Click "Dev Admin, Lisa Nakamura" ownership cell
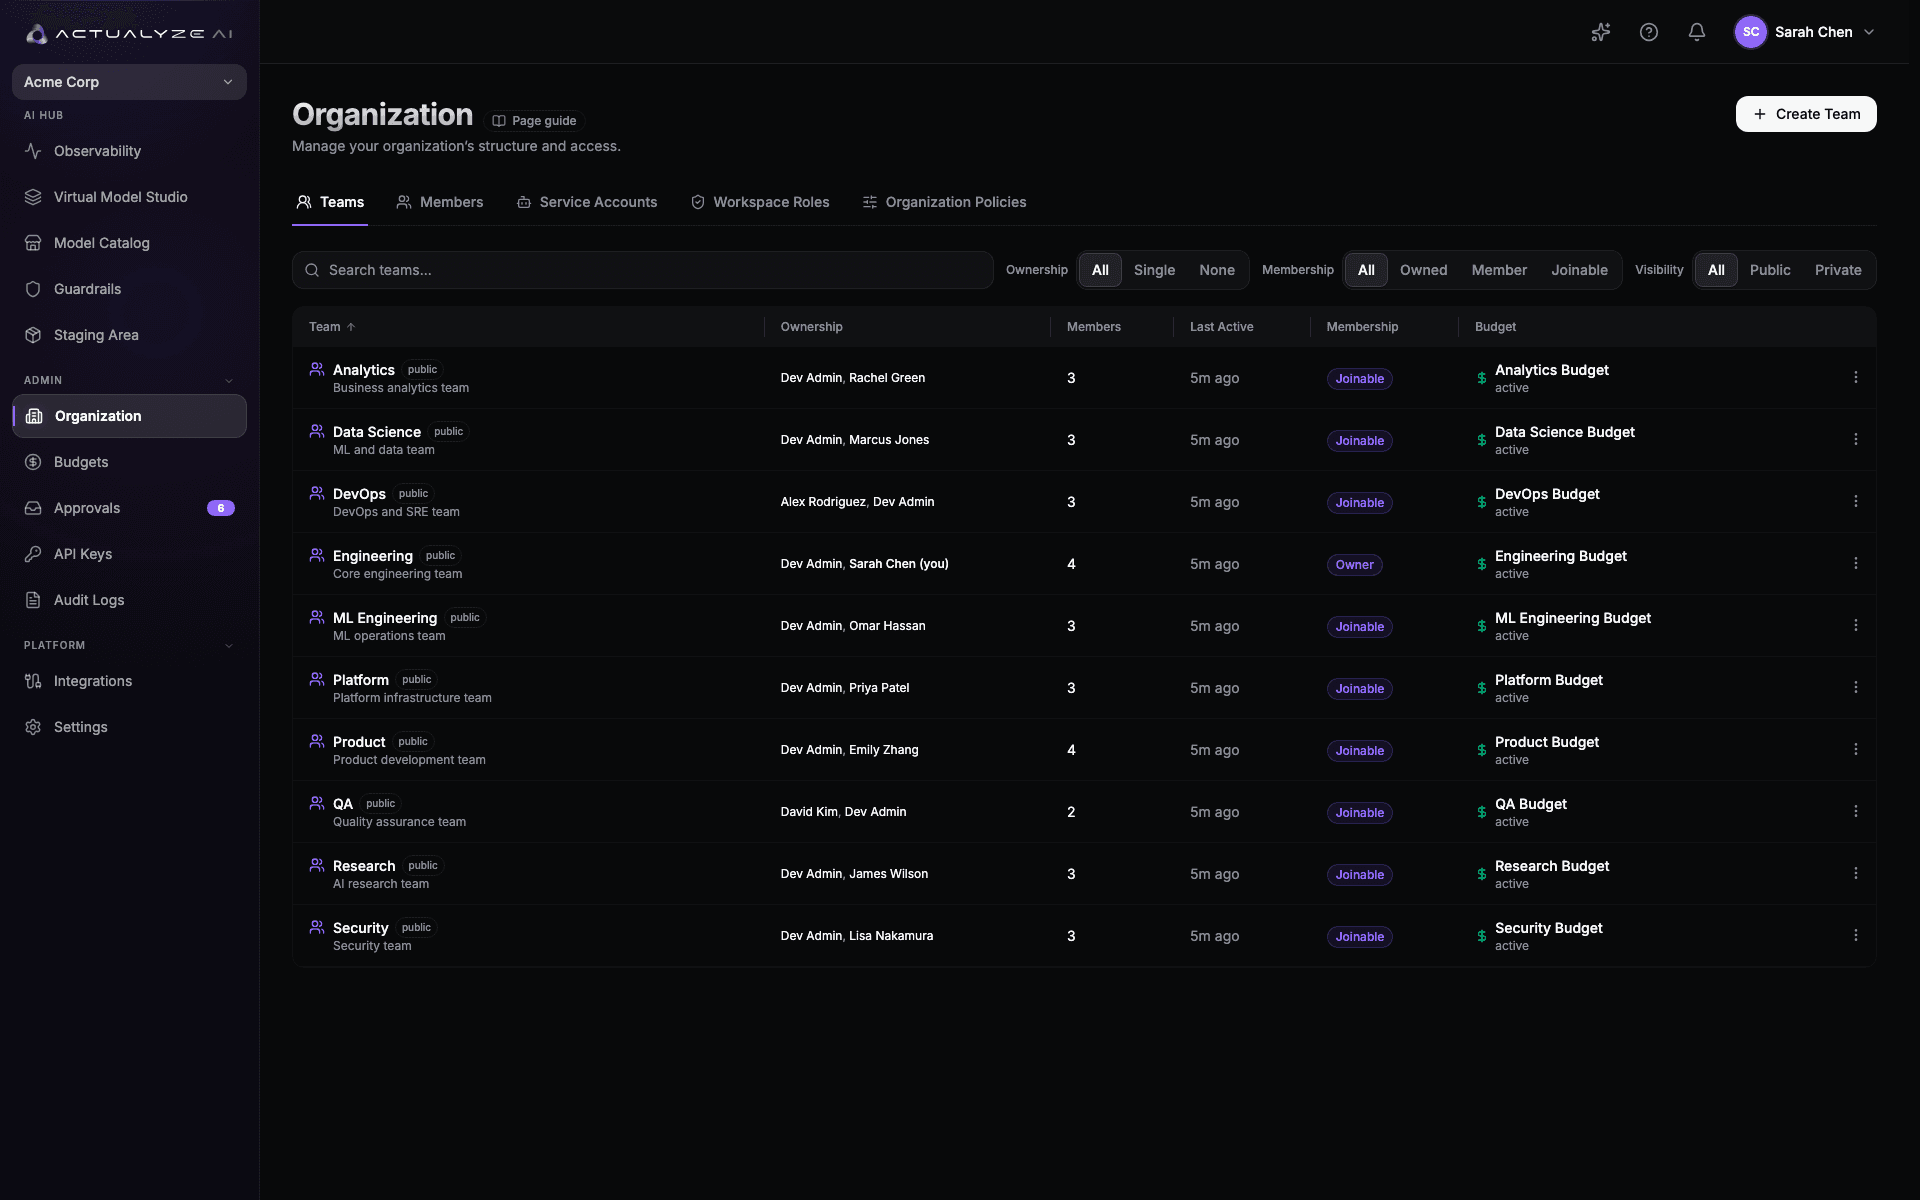Image resolution: width=1920 pixels, height=1200 pixels. [856, 936]
